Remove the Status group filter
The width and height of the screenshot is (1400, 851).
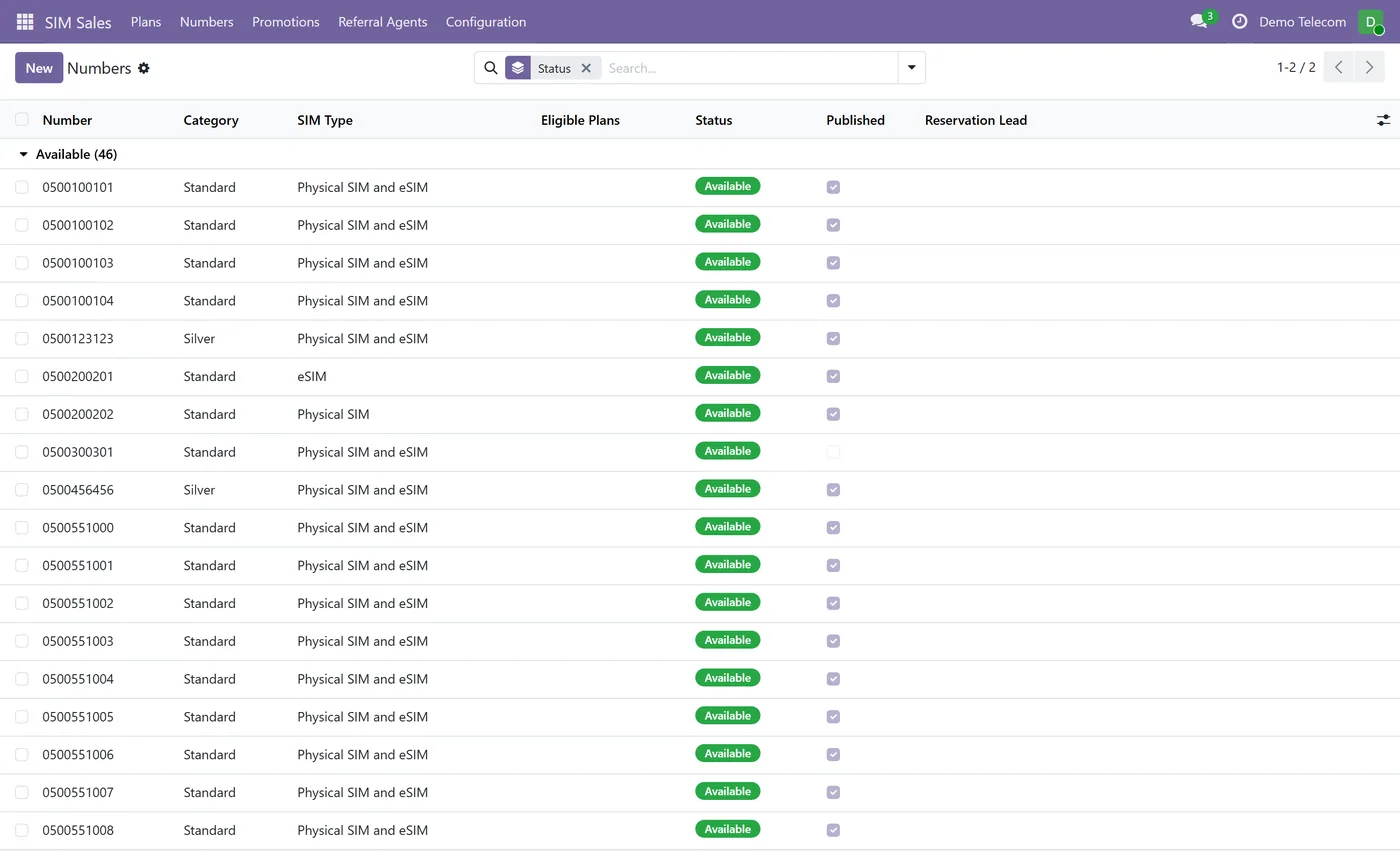click(586, 68)
